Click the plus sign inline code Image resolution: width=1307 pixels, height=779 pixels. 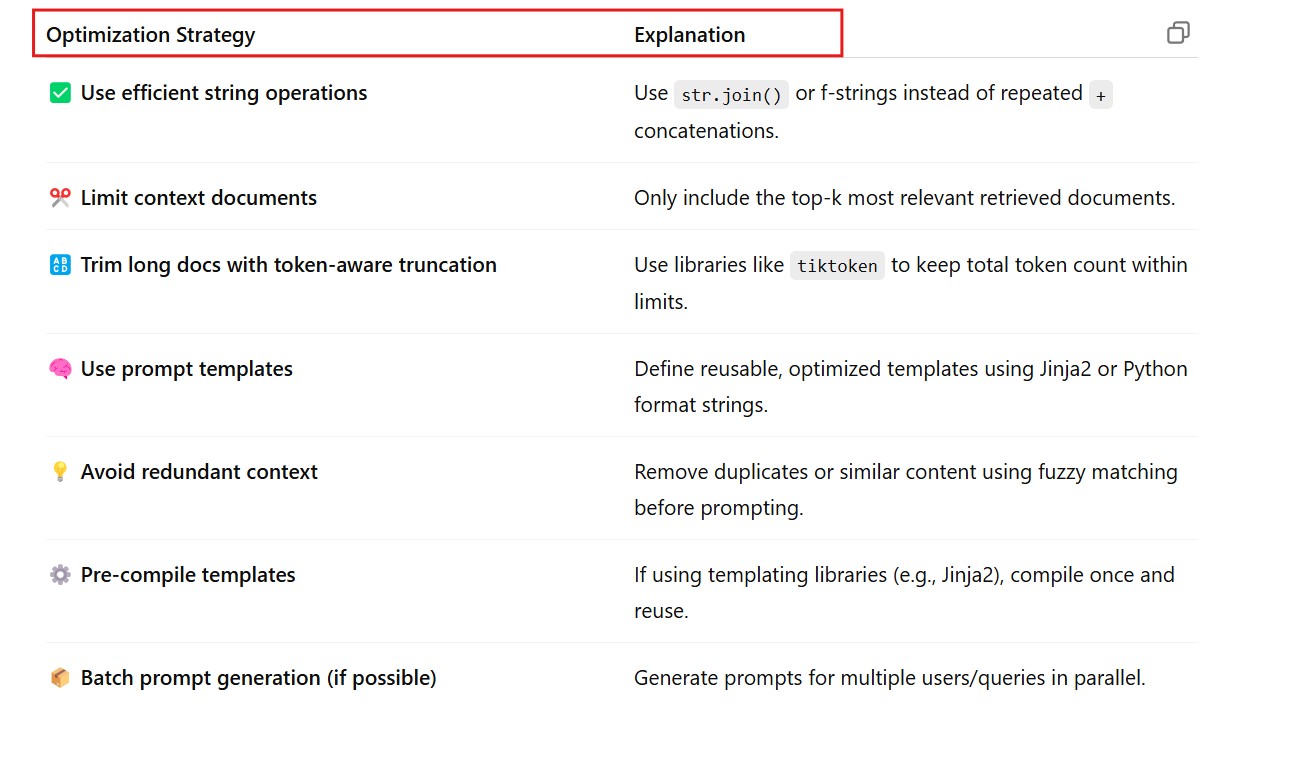tap(1100, 95)
